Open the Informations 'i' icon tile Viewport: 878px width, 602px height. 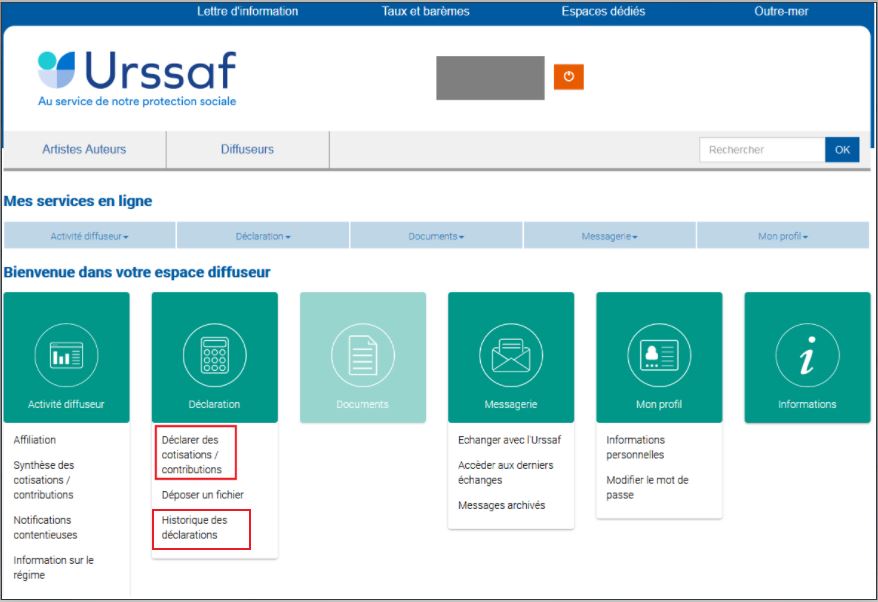tap(807, 357)
